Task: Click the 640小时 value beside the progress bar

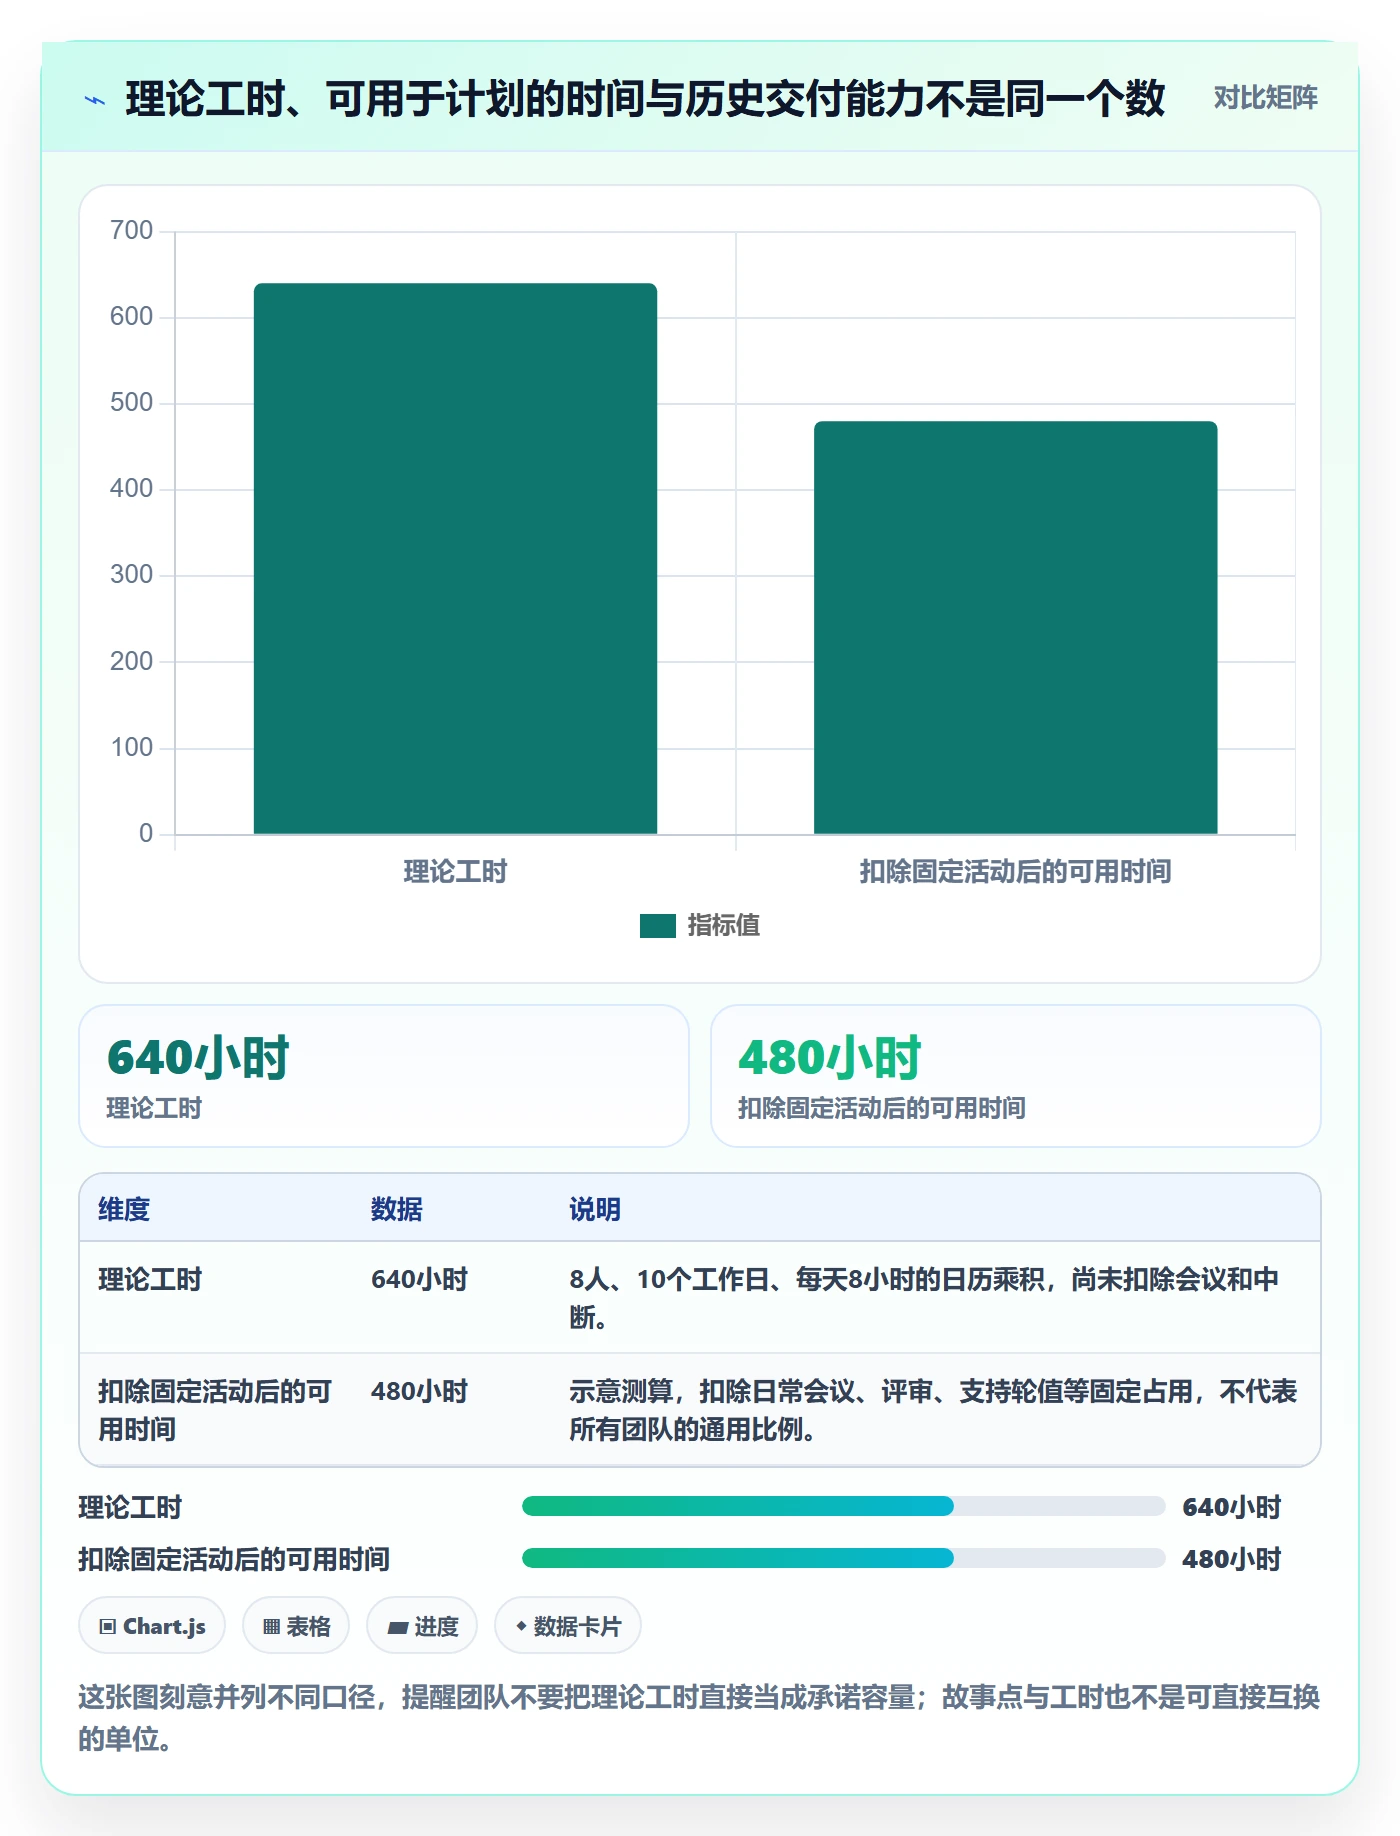Action: (1232, 1507)
